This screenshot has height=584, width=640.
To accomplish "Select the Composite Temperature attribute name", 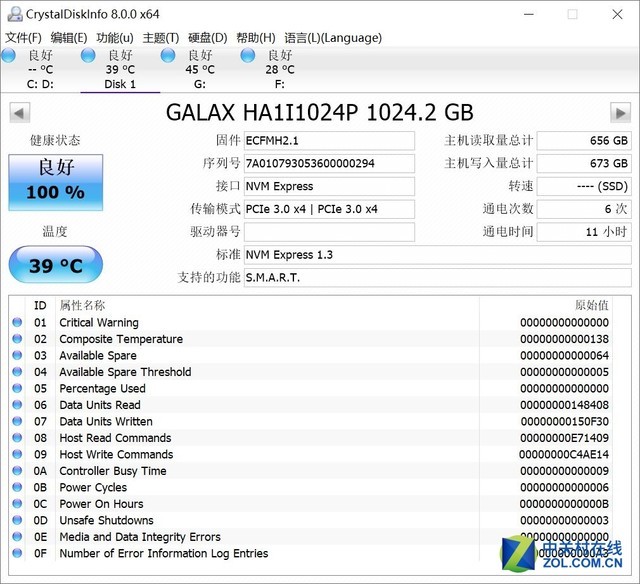I will coord(121,339).
